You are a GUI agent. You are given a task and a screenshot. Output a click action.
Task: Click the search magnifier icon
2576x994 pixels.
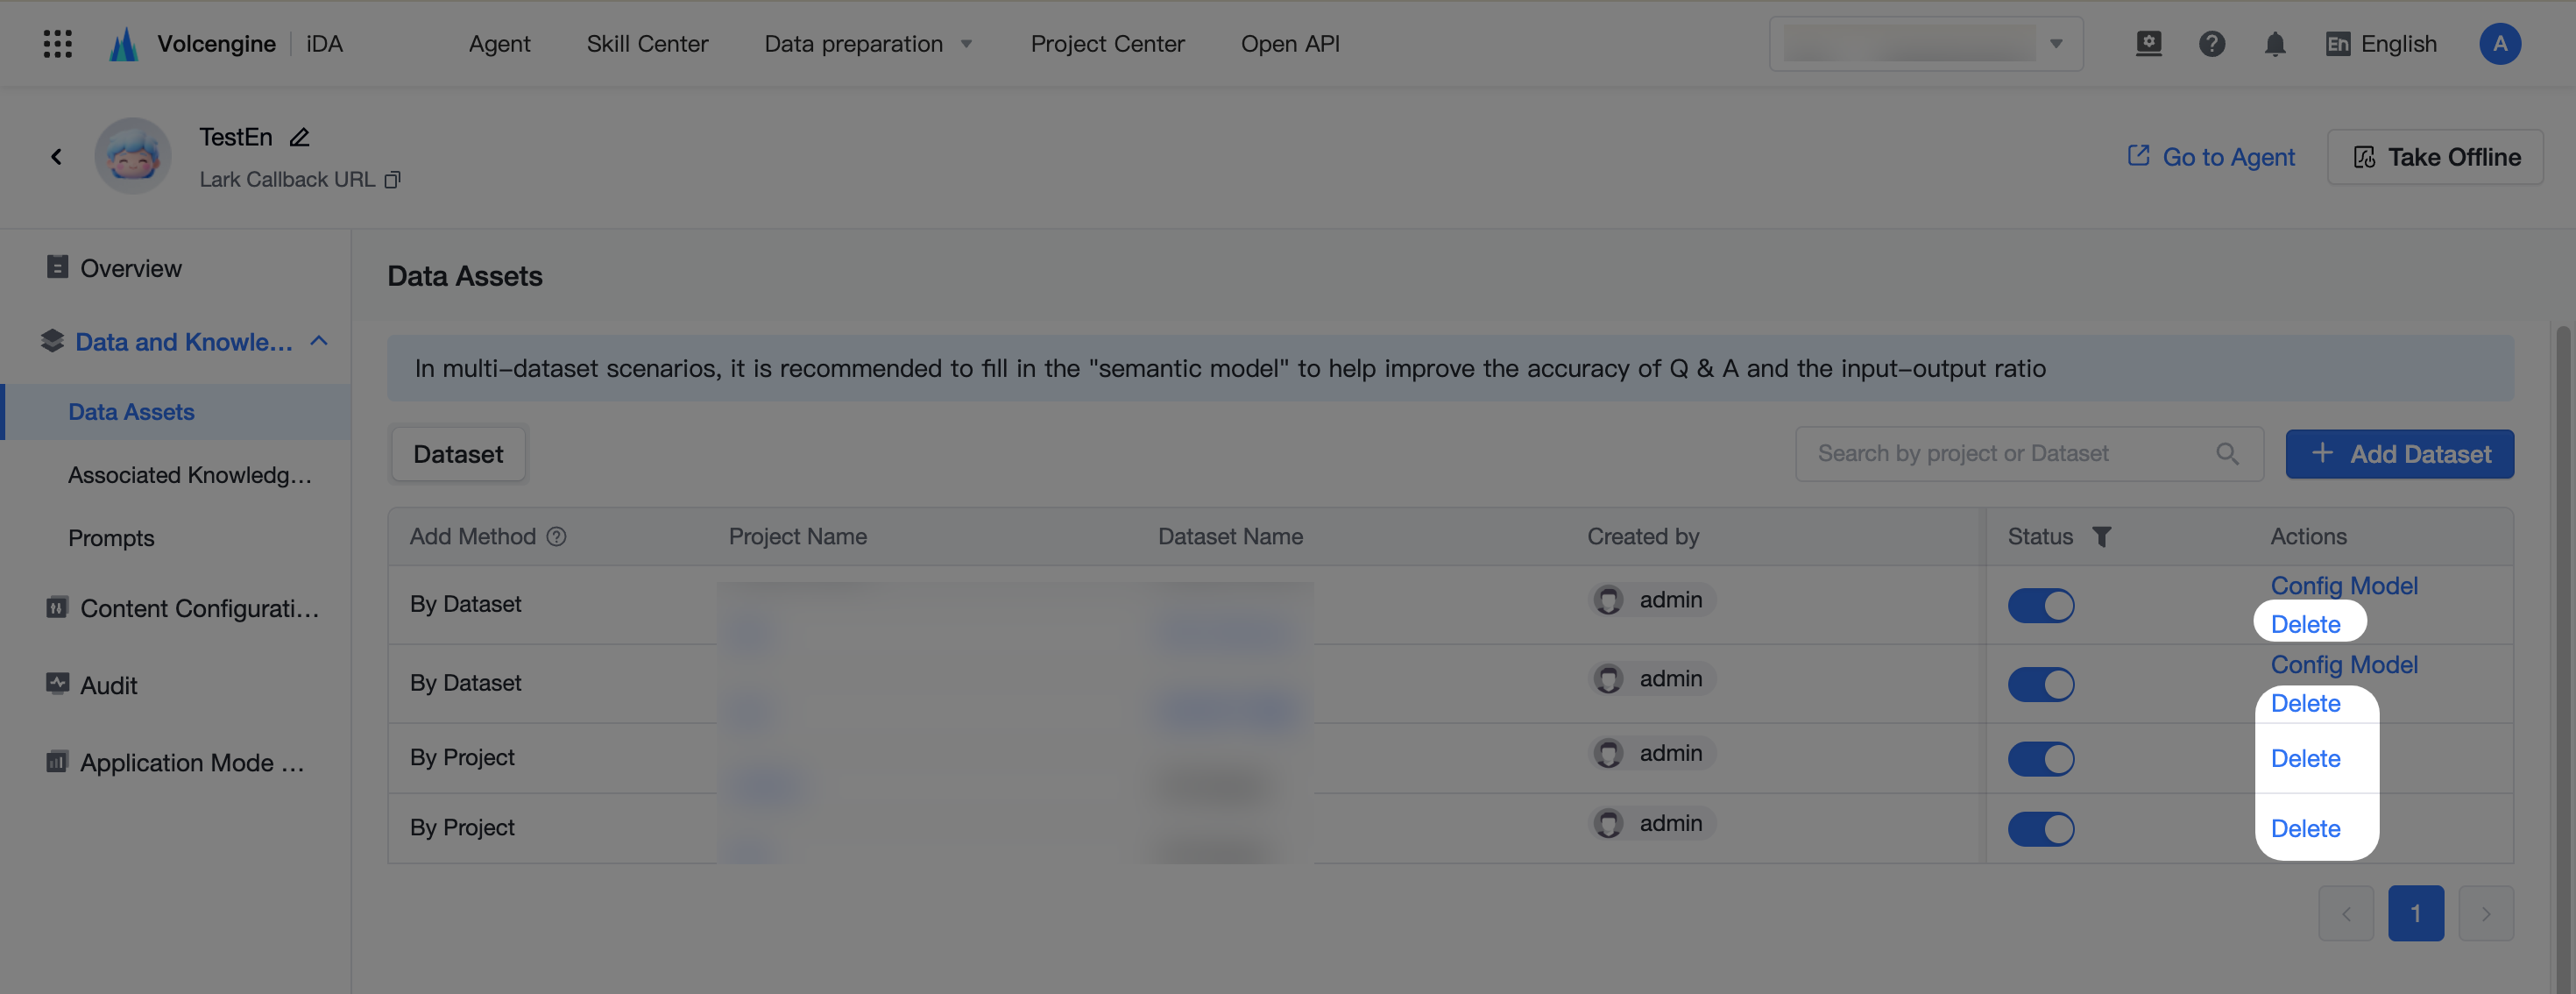click(2227, 454)
